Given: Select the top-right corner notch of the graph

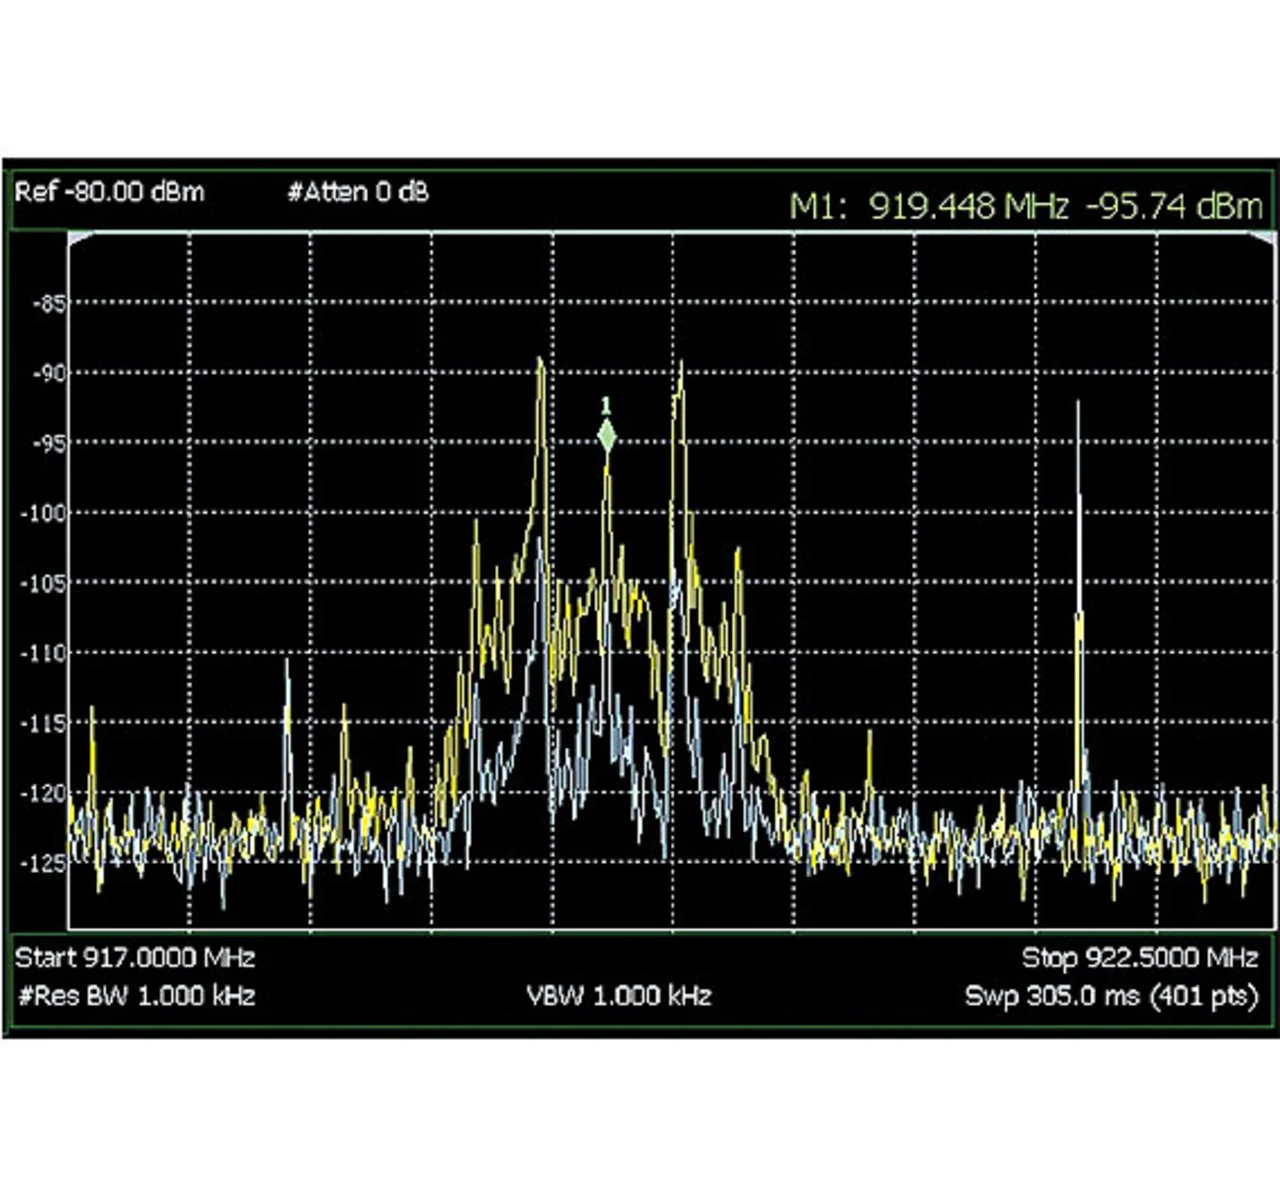Looking at the screenshot, I should [x=1265, y=238].
